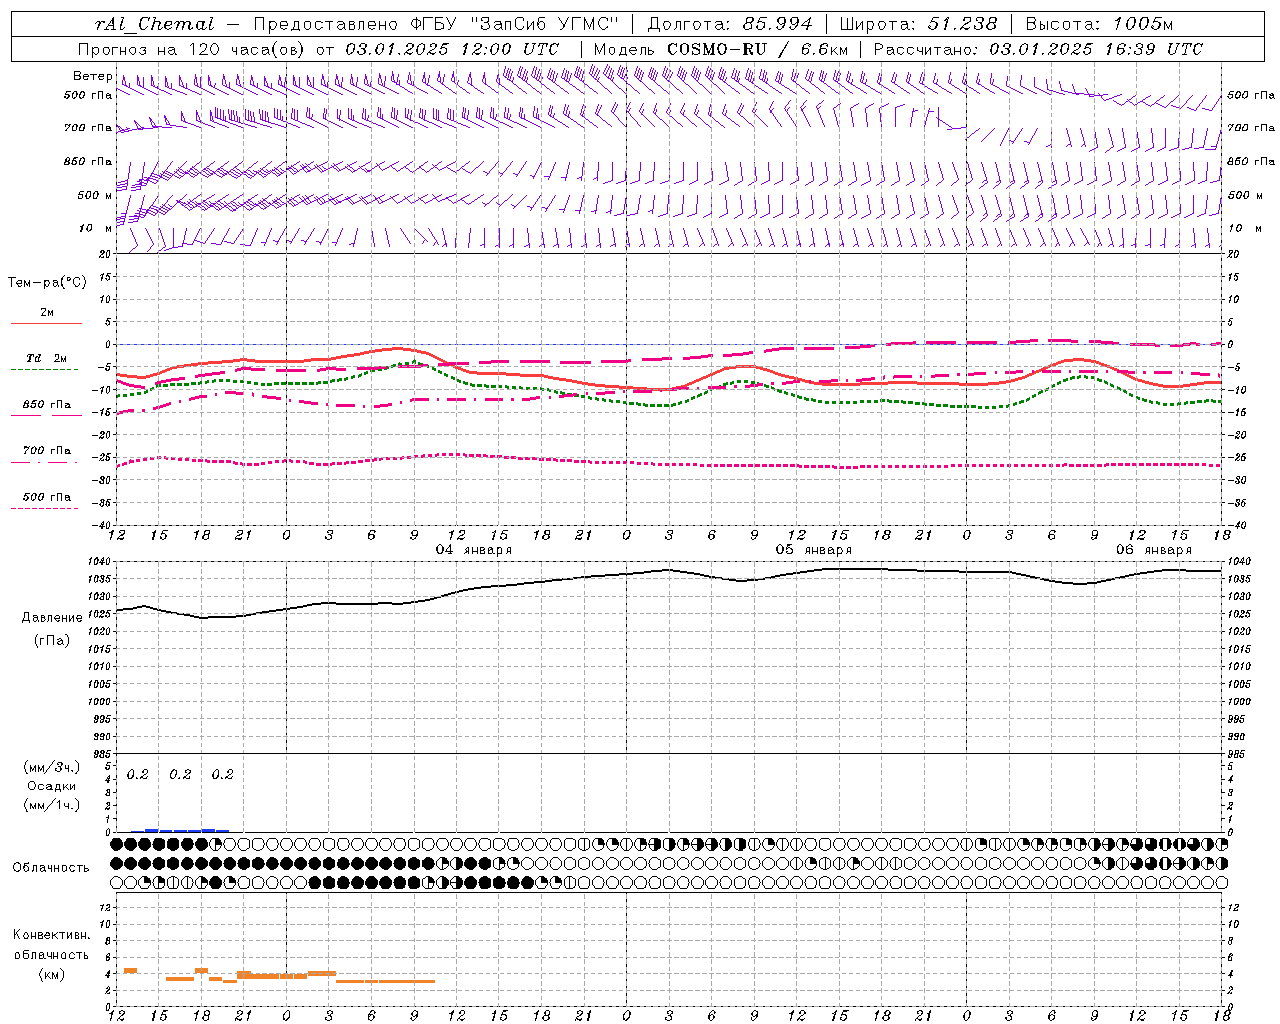
Task: Select the provider text ФГБУ "ЗапСиб УГМС"
Action: click(514, 24)
